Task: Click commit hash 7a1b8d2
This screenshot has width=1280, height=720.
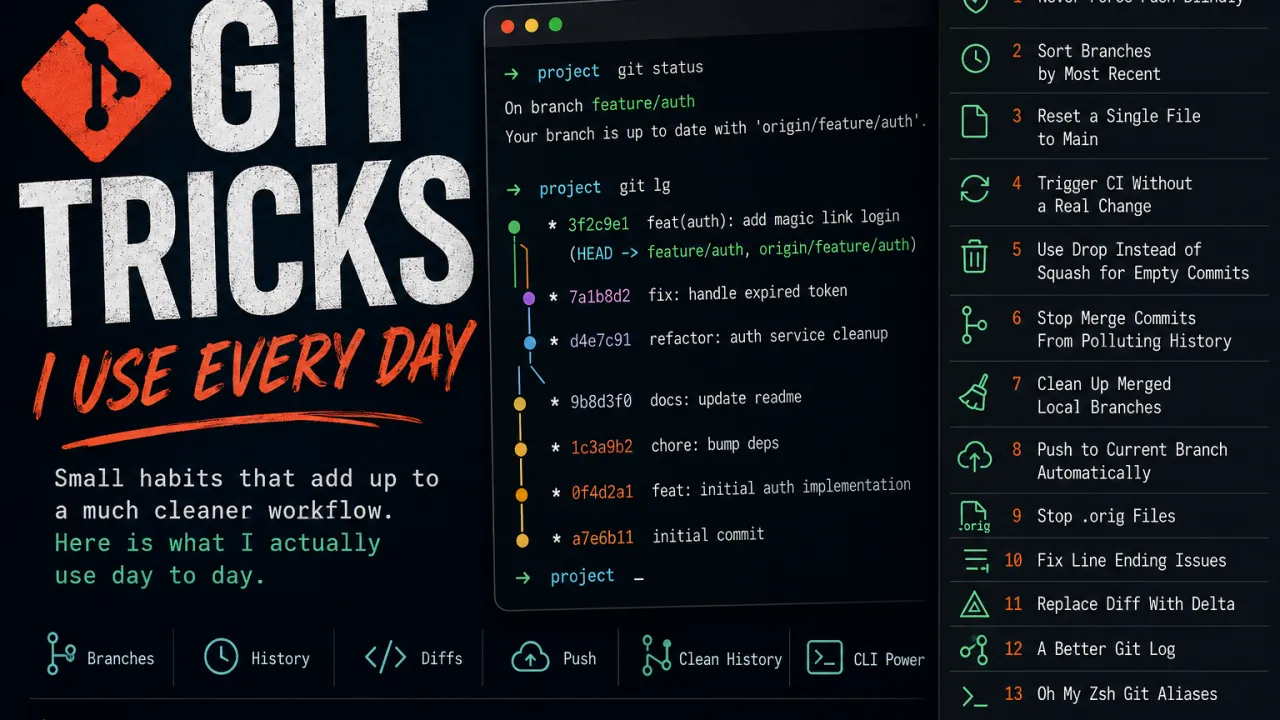Action: 600,296
